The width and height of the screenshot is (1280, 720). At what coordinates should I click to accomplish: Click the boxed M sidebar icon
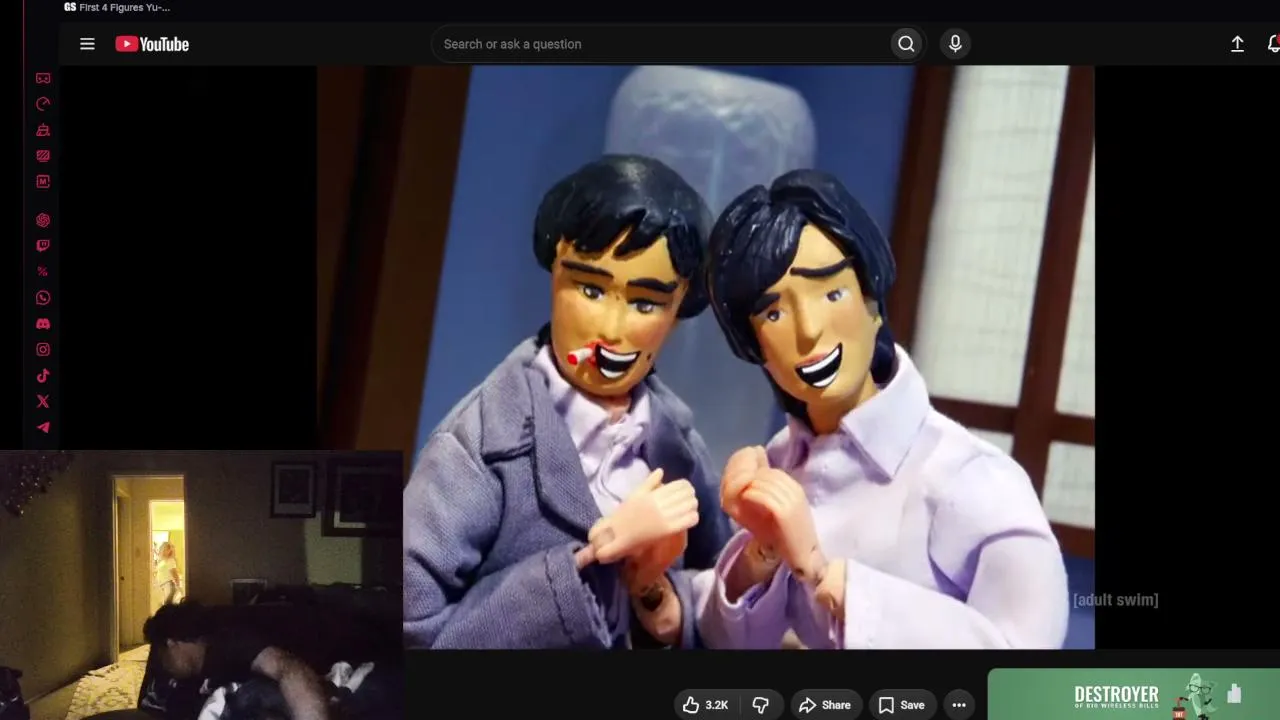point(43,182)
